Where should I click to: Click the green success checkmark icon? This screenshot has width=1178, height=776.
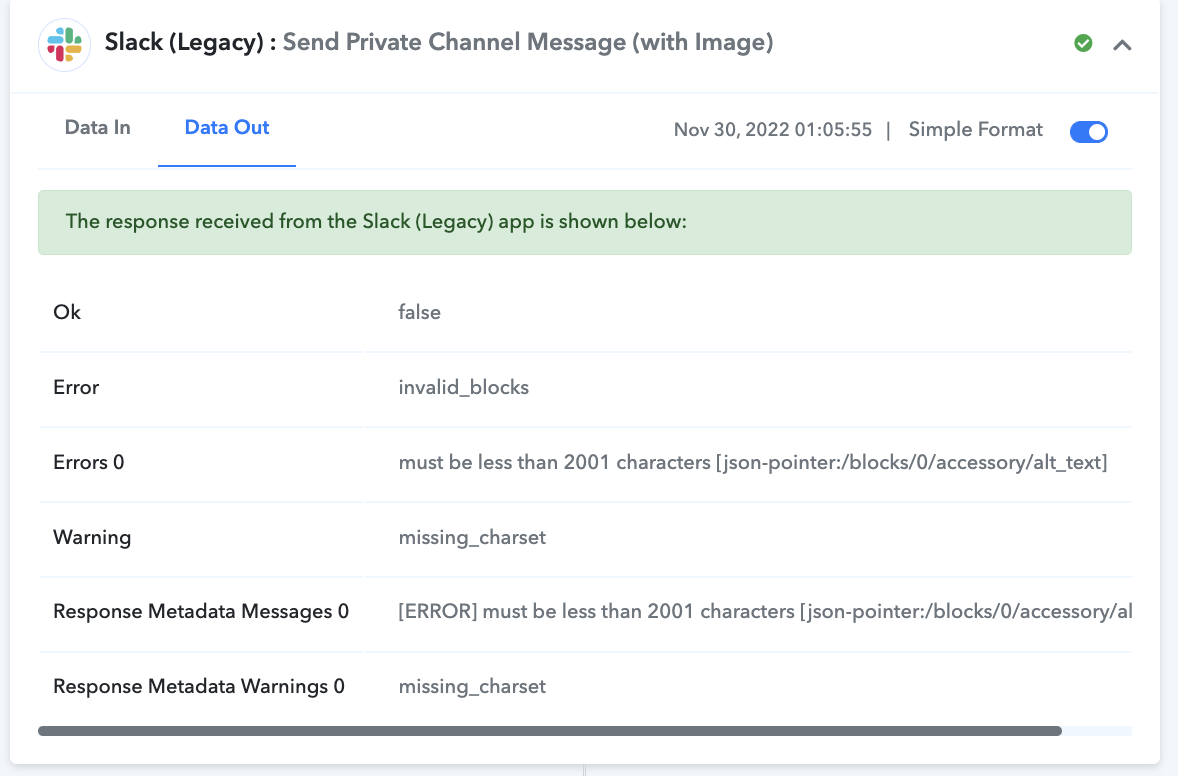coord(1083,44)
